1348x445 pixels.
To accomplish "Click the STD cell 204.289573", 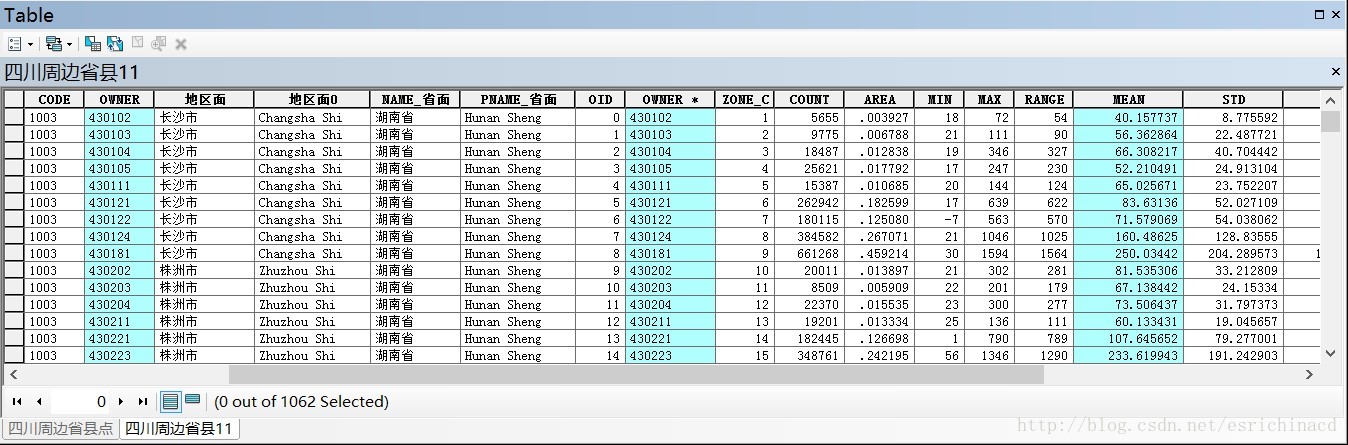I will click(1233, 253).
